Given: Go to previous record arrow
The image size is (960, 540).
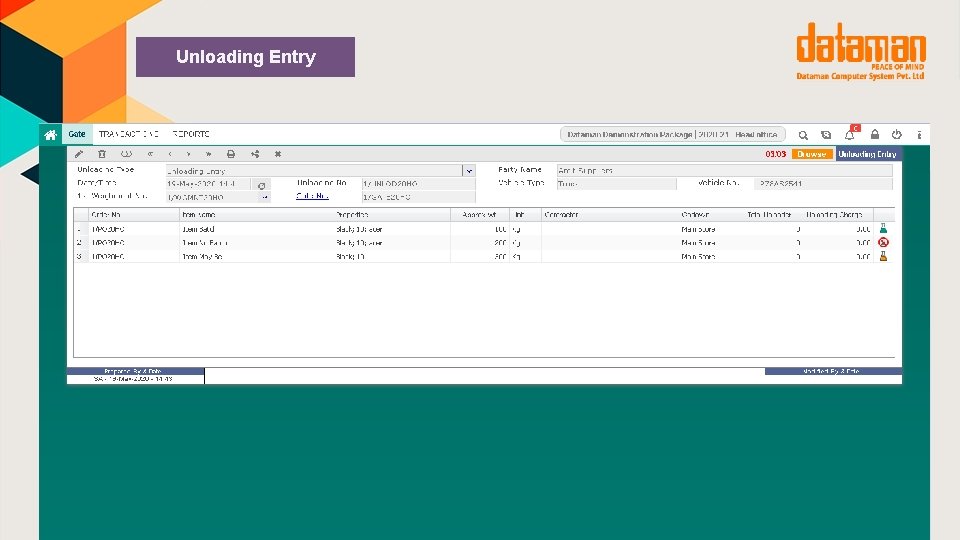Looking at the screenshot, I should tap(170, 154).
